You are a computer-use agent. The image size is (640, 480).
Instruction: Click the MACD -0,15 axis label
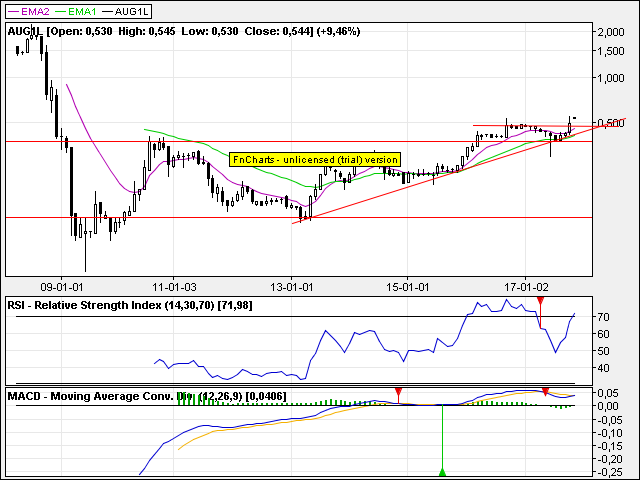611,447
